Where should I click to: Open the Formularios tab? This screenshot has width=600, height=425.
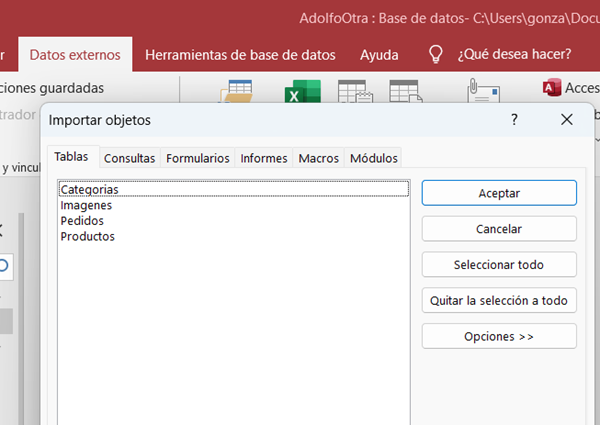pyautogui.click(x=197, y=158)
